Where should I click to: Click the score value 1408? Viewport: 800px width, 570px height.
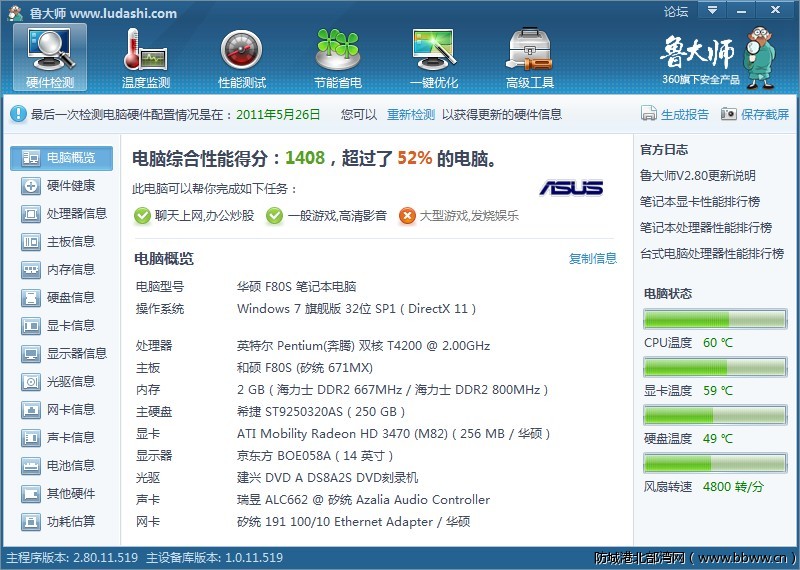pos(305,159)
